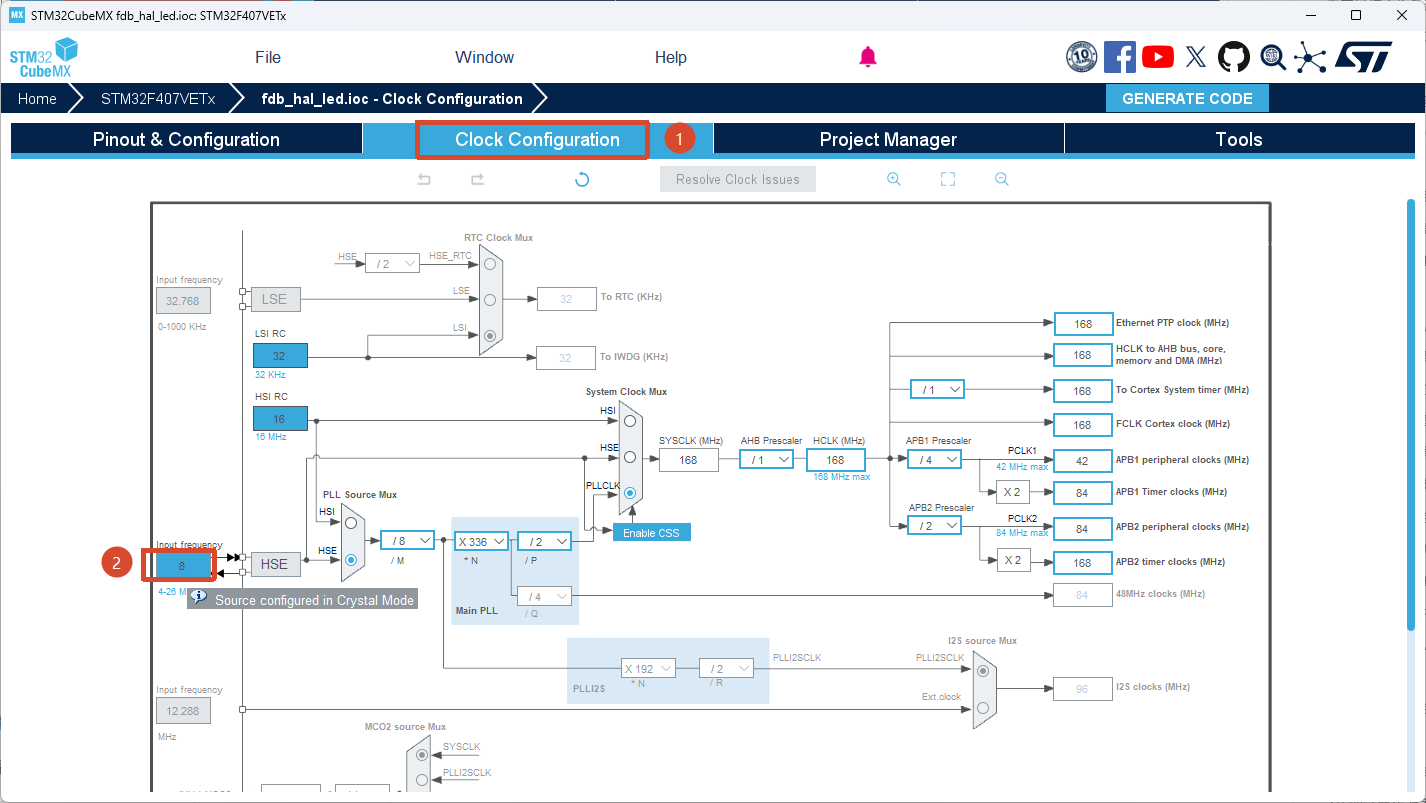
Task: Reset clock configuration with refresh icon
Action: [582, 179]
